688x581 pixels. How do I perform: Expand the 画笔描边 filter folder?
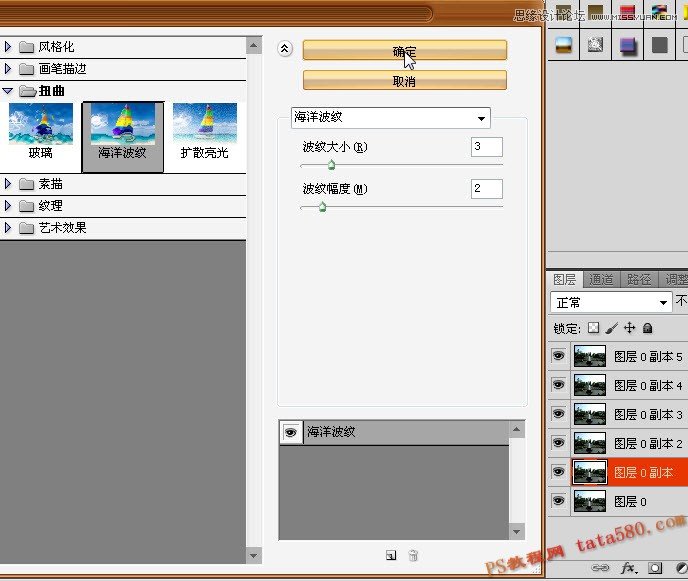click(x=7, y=68)
